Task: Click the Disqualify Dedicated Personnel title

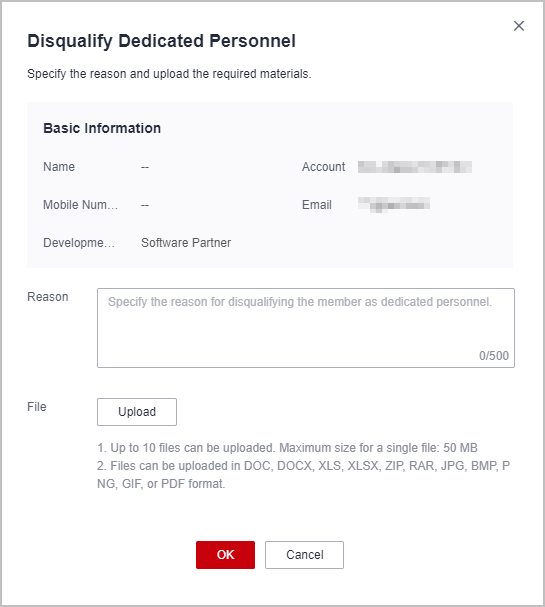Action: [x=161, y=41]
